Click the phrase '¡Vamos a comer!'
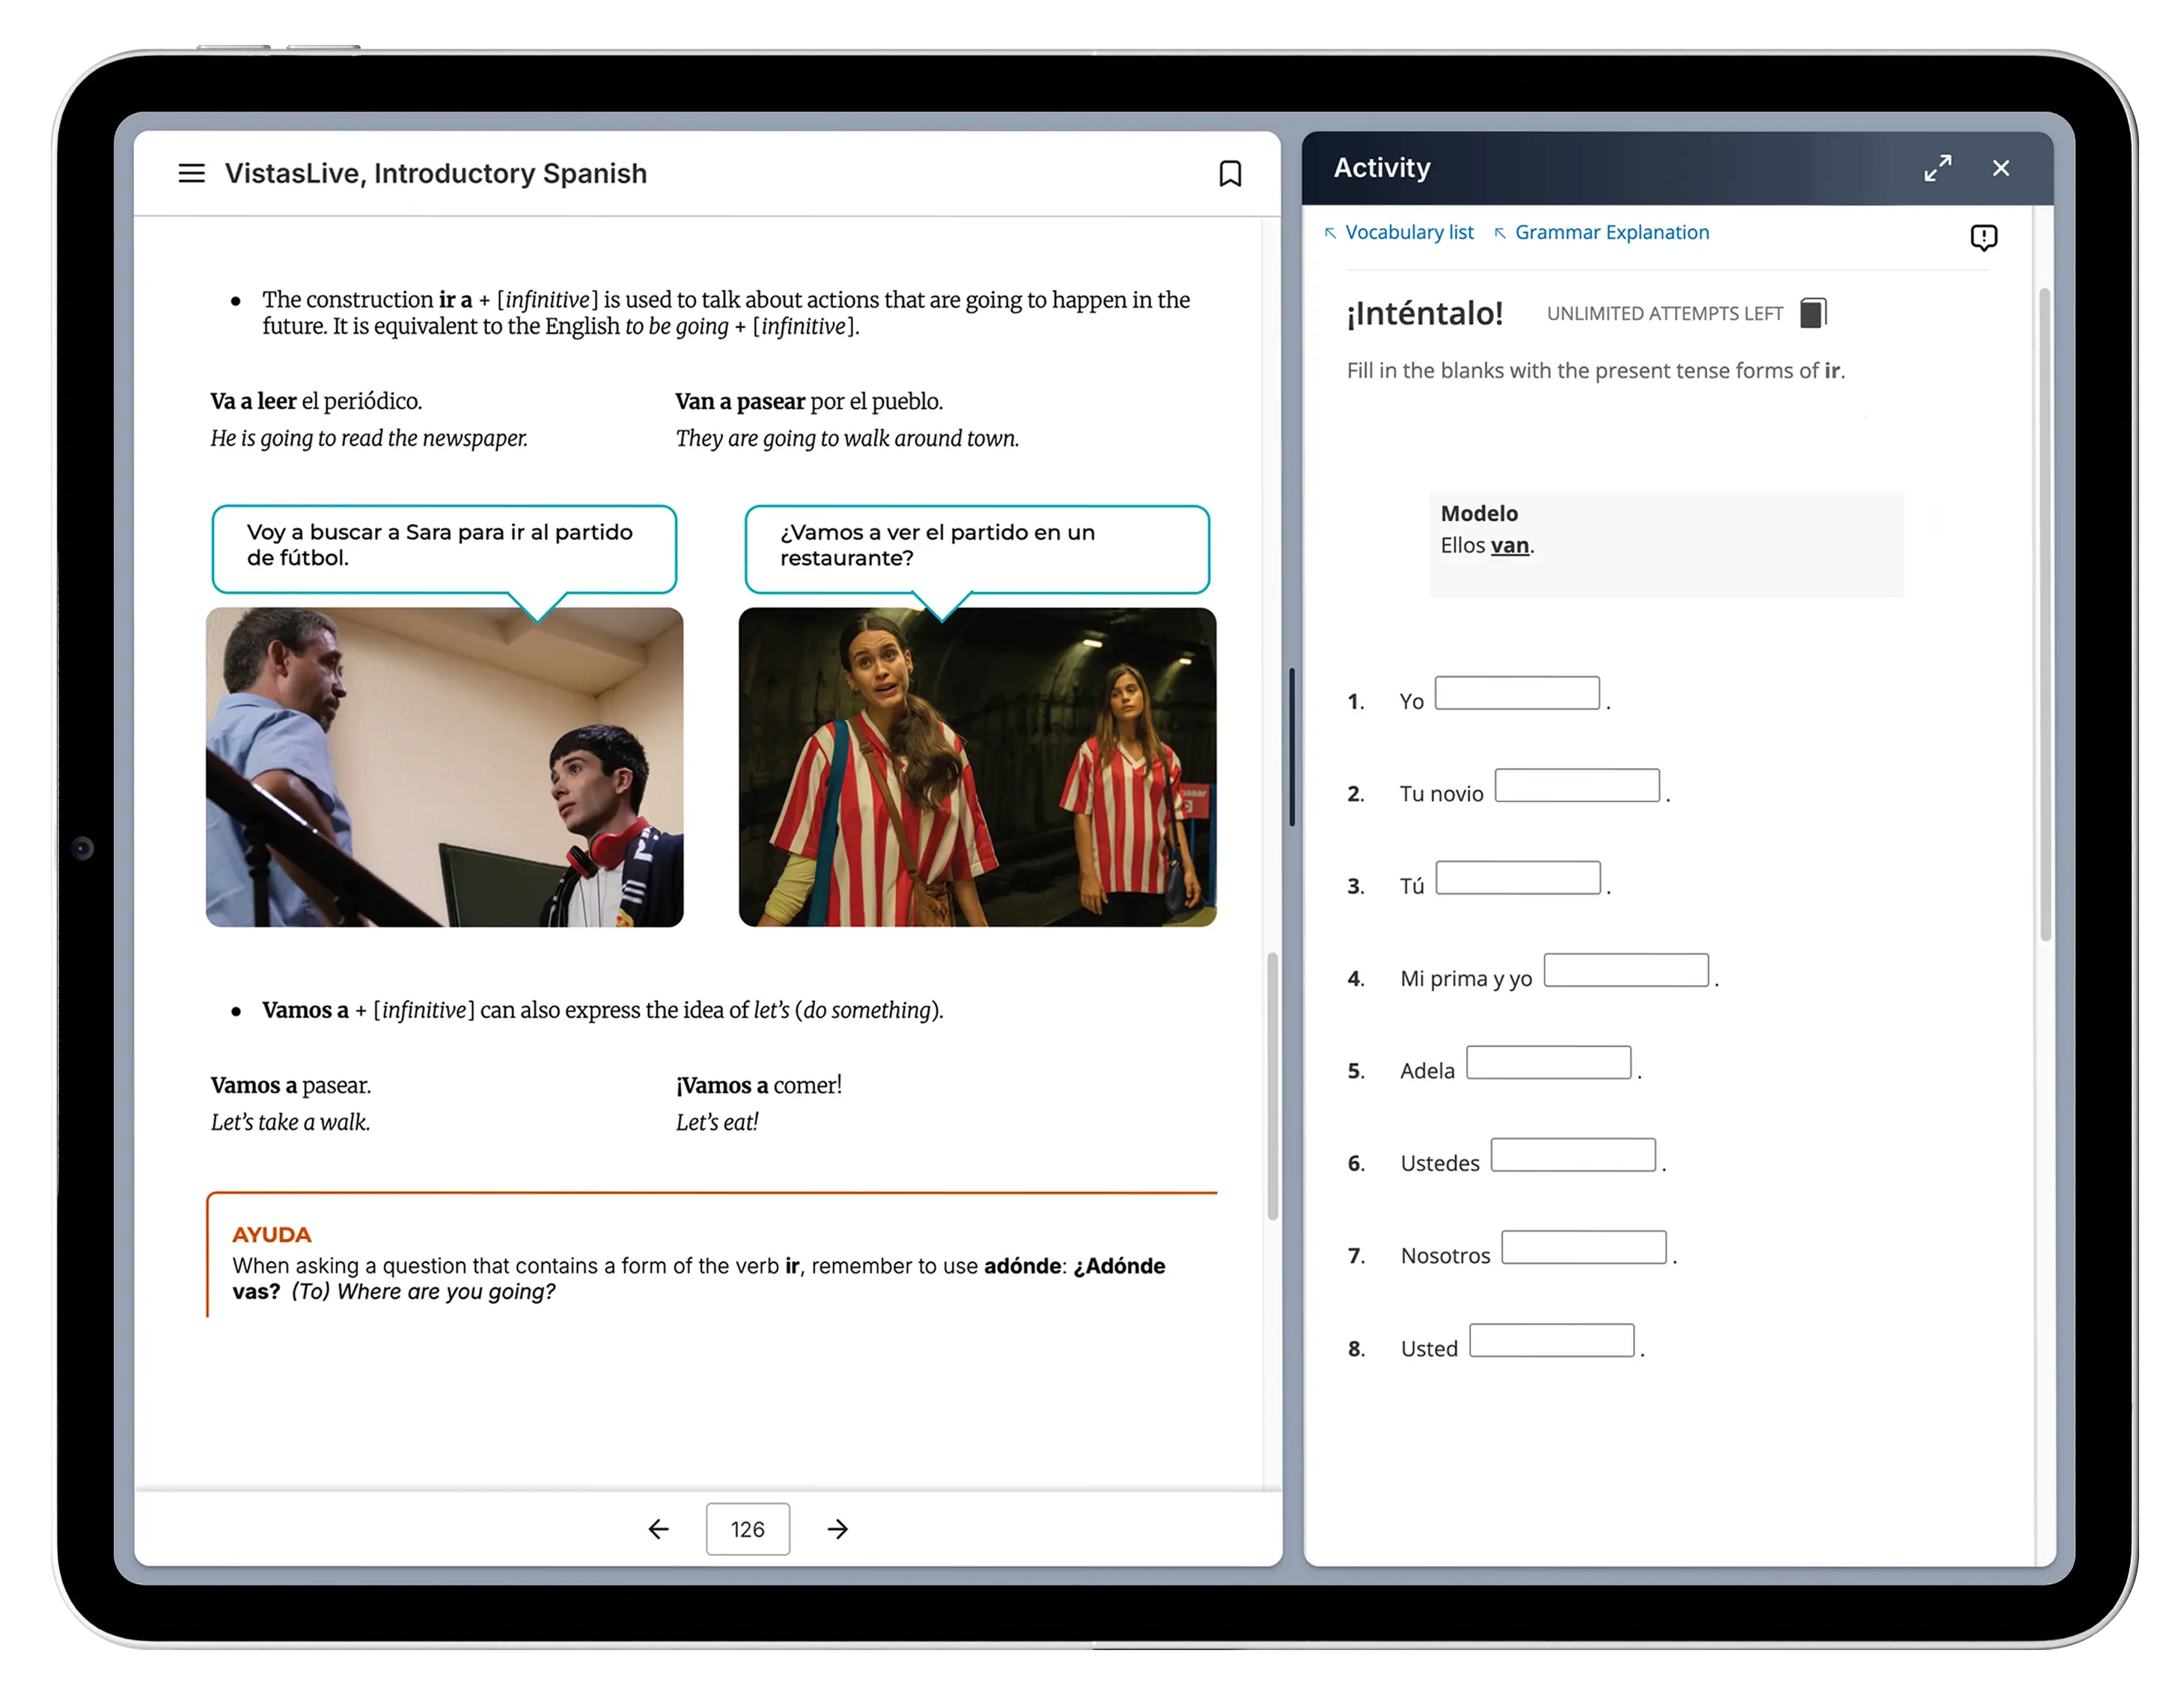2184x1695 pixels. (759, 1085)
